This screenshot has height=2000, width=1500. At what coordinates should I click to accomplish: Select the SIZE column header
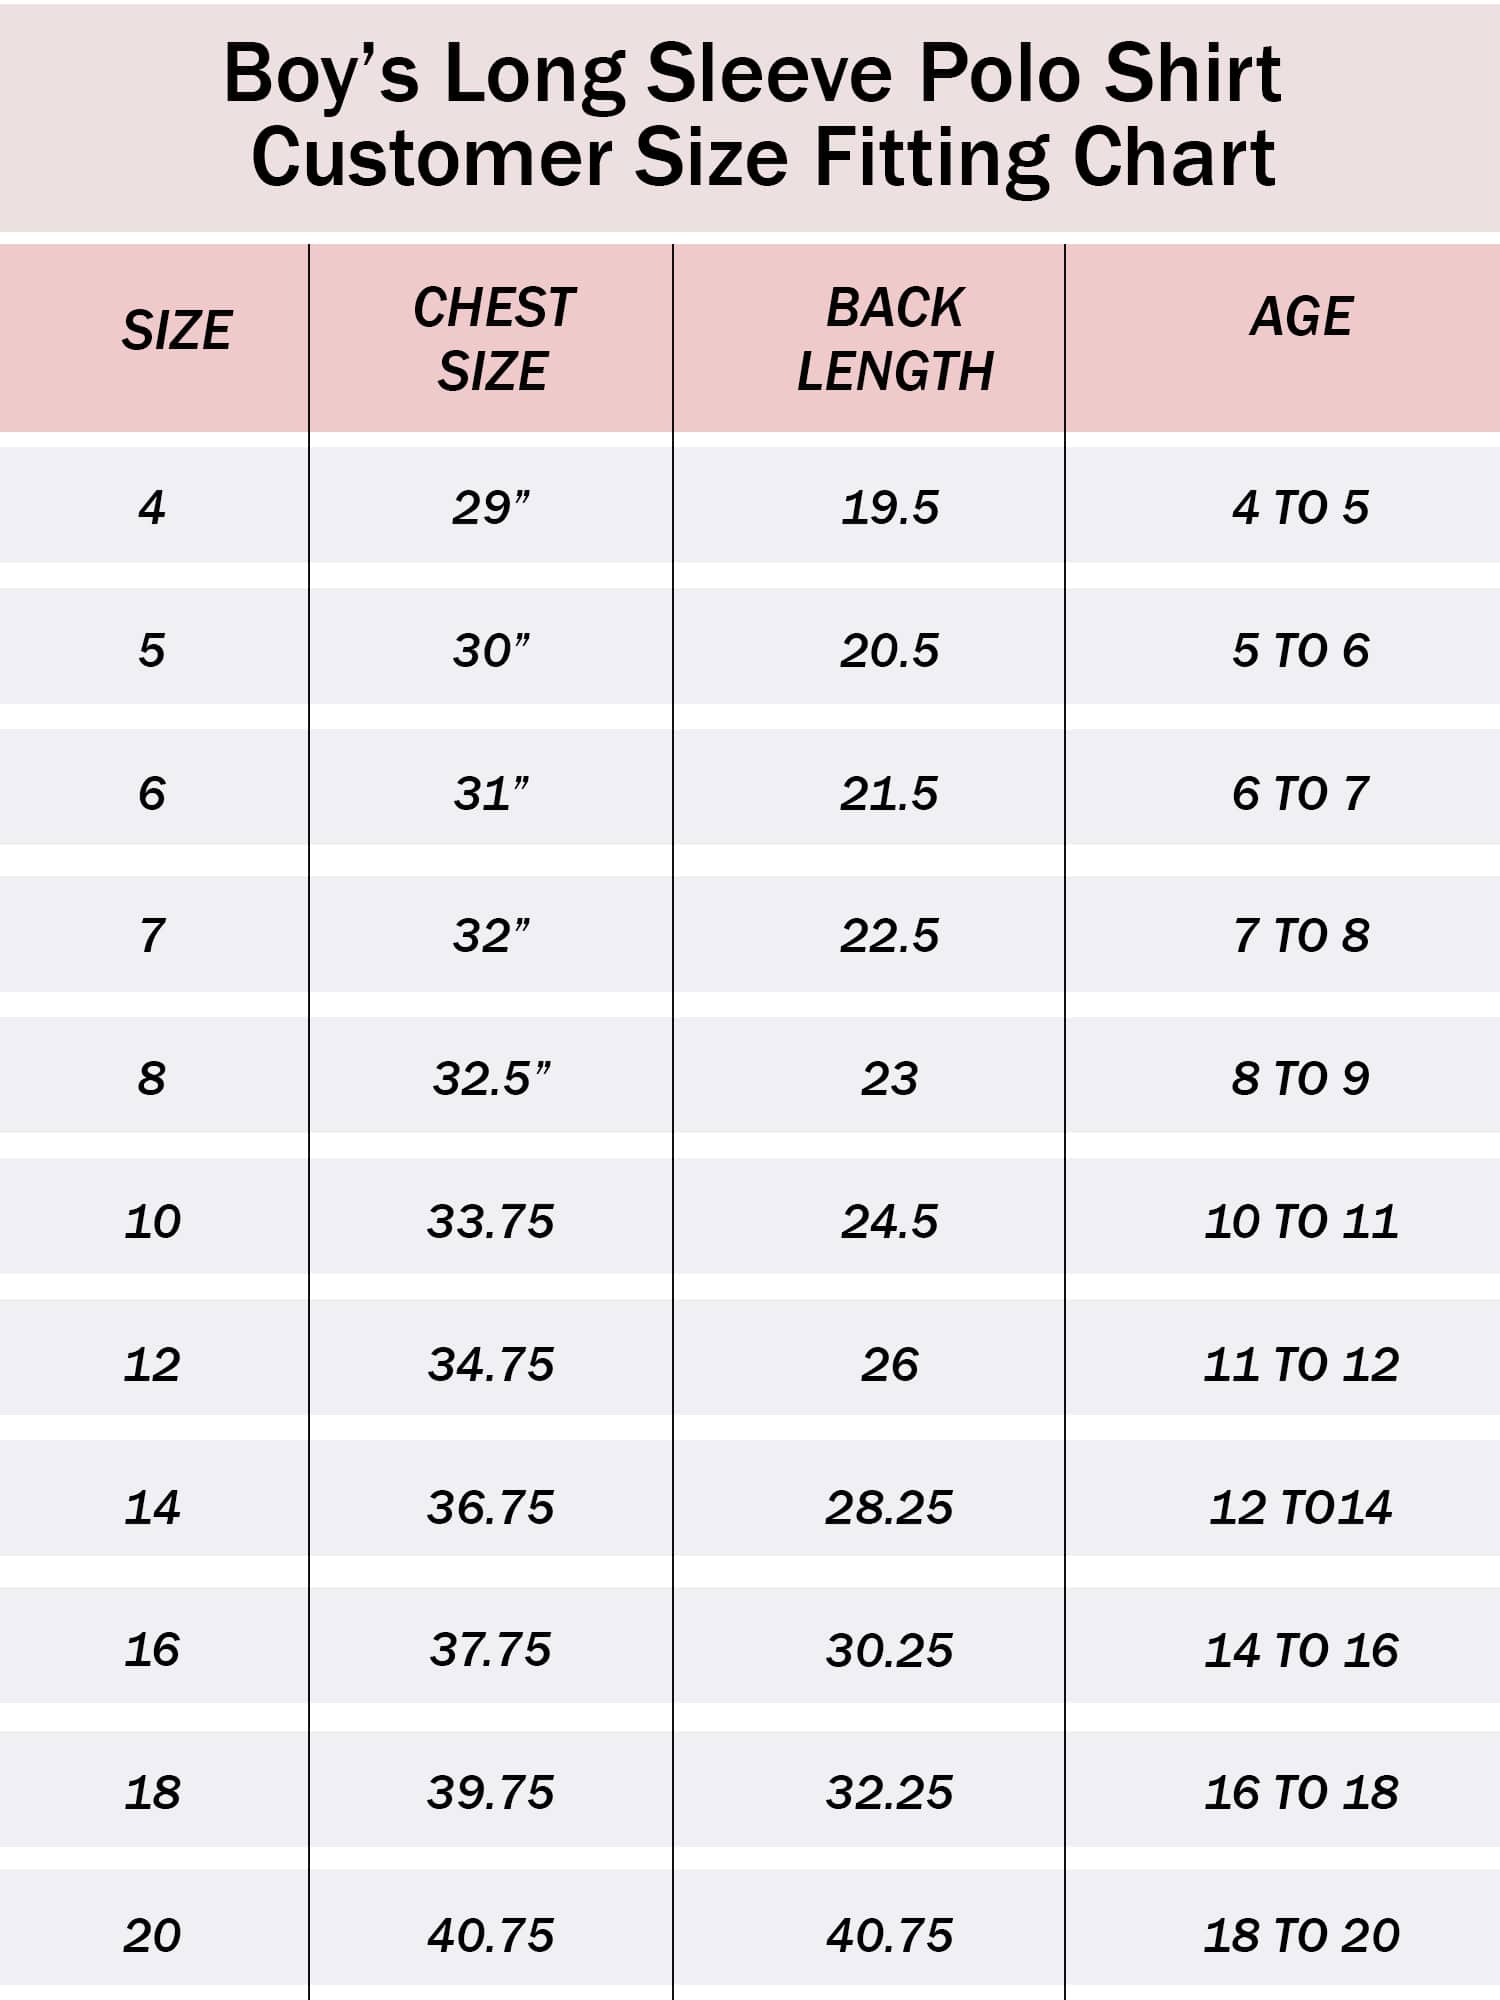point(177,330)
